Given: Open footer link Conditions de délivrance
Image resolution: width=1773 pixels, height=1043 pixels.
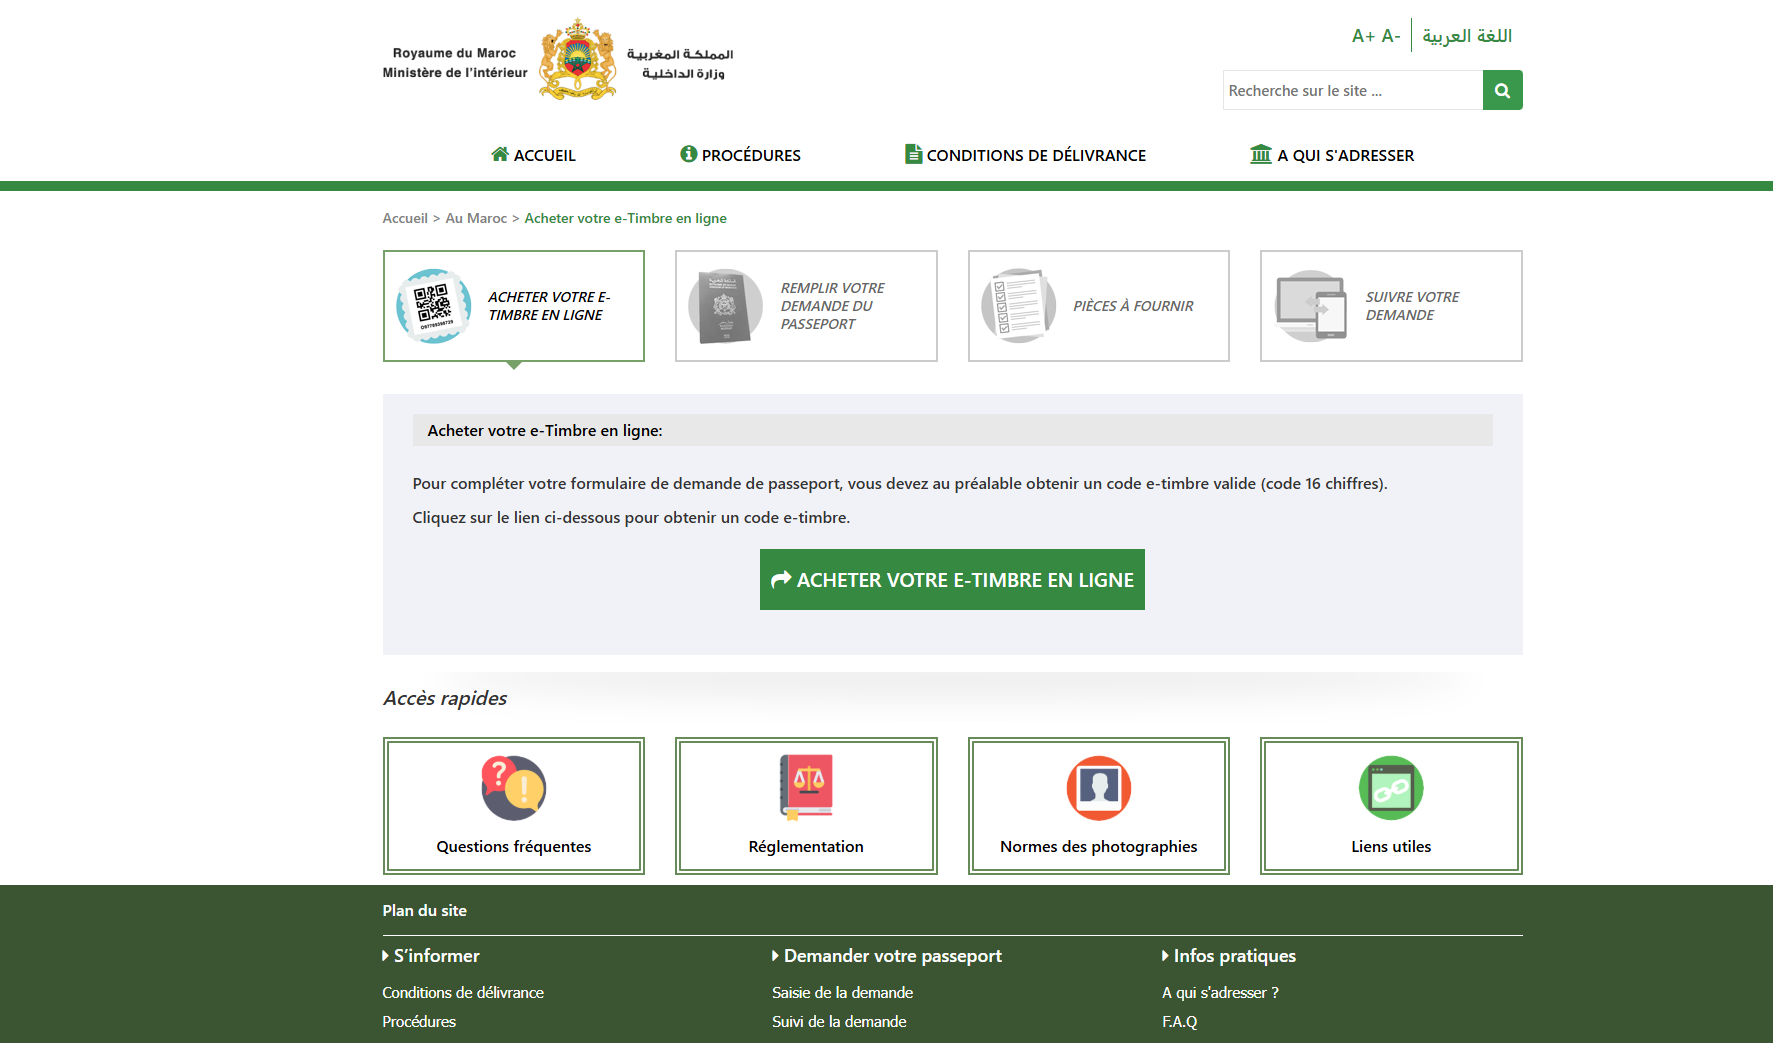Looking at the screenshot, I should pyautogui.click(x=463, y=992).
